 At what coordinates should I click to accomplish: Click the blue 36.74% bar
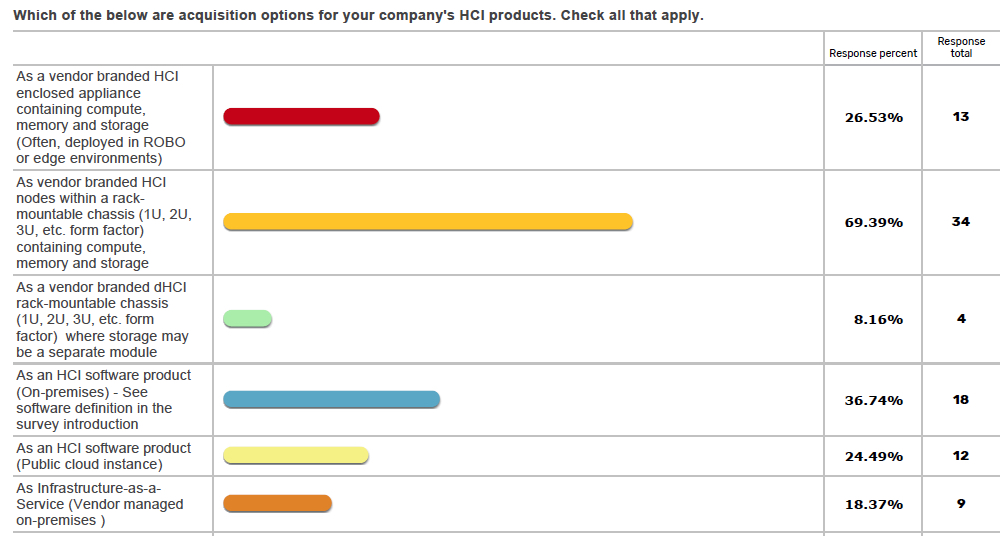[x=331, y=399]
